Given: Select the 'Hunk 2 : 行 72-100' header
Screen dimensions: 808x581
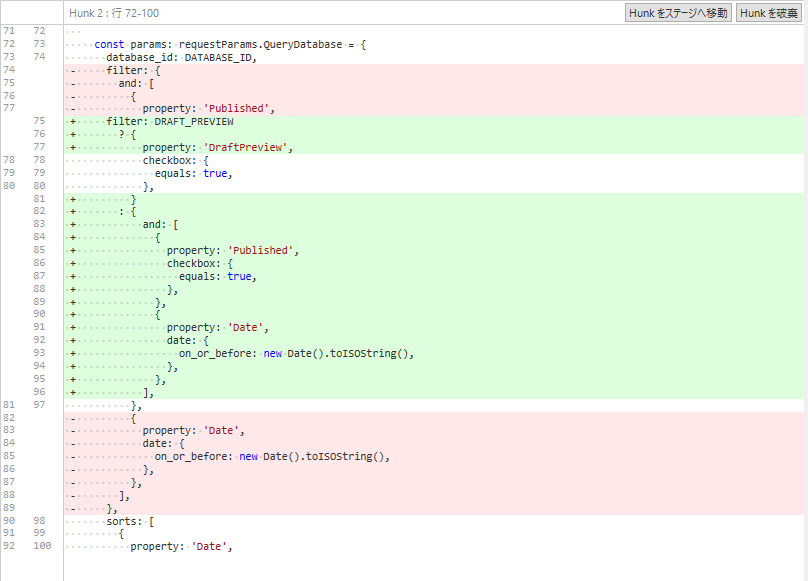Looking at the screenshot, I should click(x=114, y=13).
